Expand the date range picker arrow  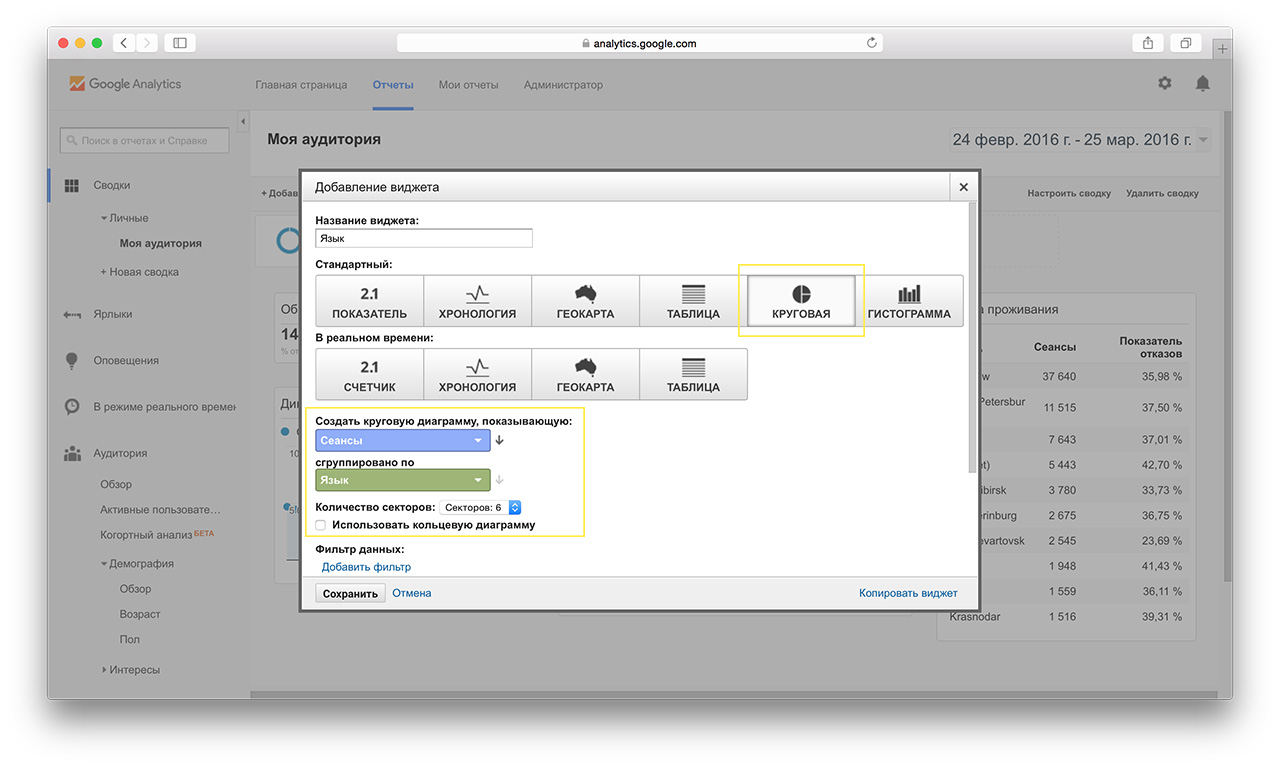click(x=1203, y=140)
